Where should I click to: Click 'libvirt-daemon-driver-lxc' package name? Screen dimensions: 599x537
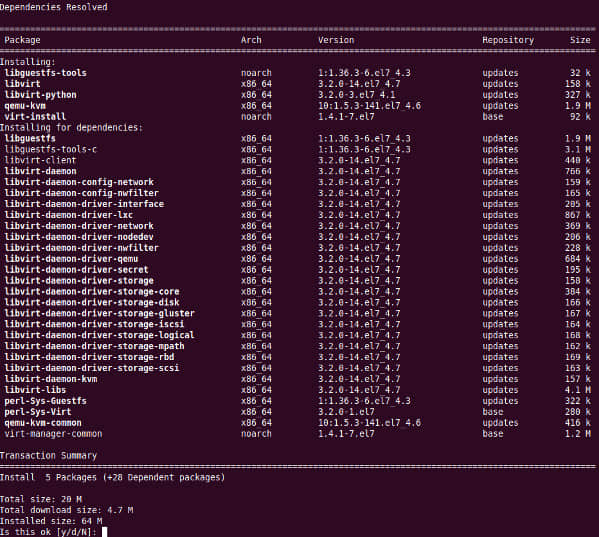69,215
